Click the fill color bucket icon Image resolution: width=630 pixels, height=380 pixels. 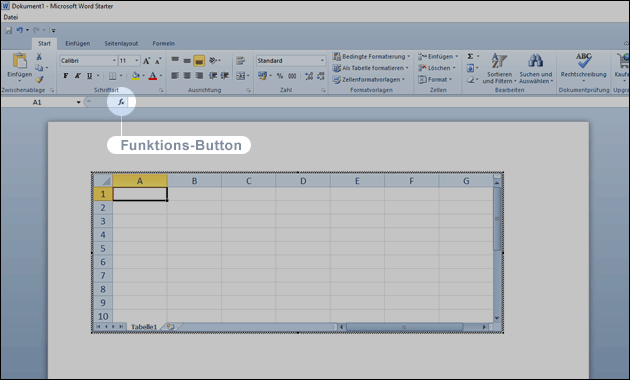coord(136,76)
